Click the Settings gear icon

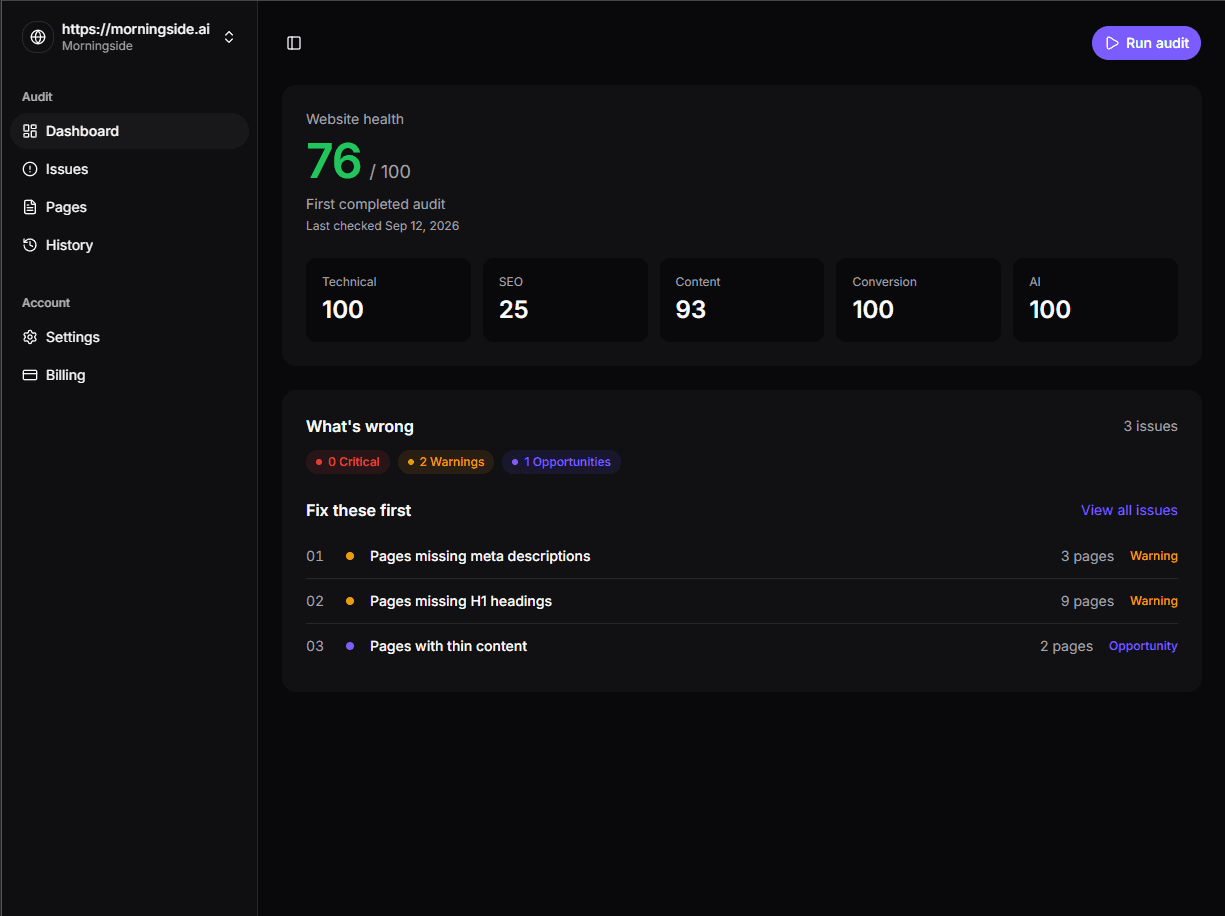click(30, 337)
